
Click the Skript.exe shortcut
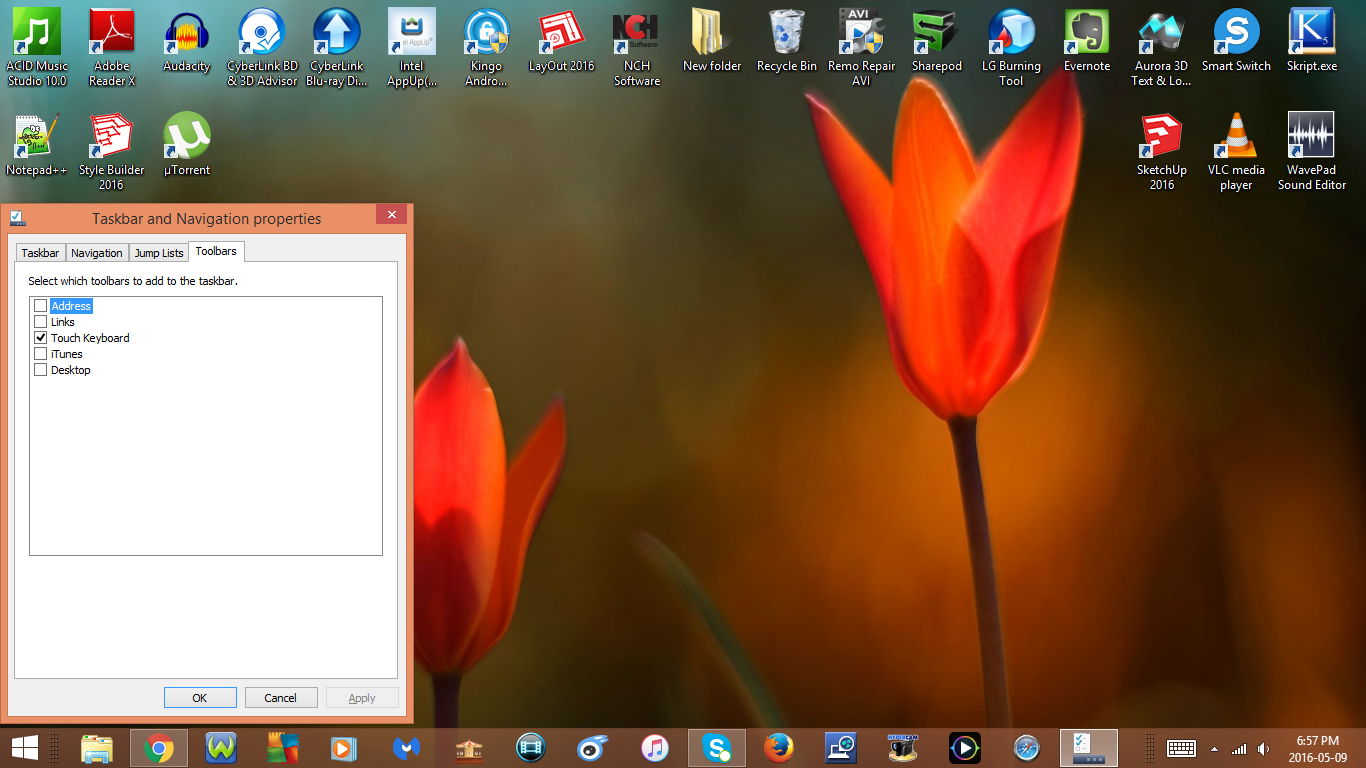tap(1312, 40)
